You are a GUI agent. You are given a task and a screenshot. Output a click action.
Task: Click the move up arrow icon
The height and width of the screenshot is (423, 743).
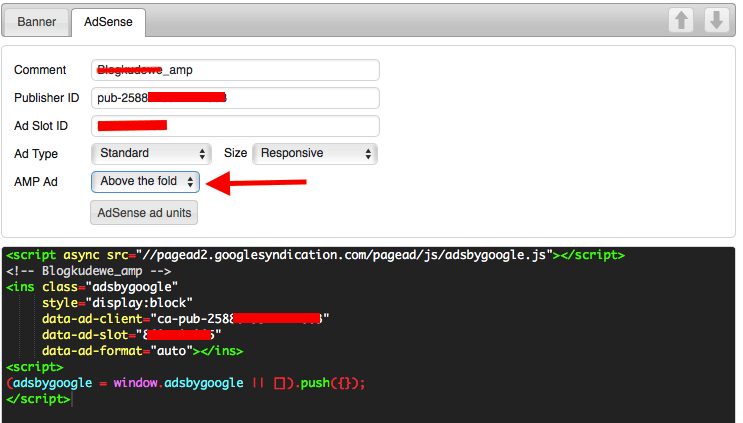coord(681,20)
